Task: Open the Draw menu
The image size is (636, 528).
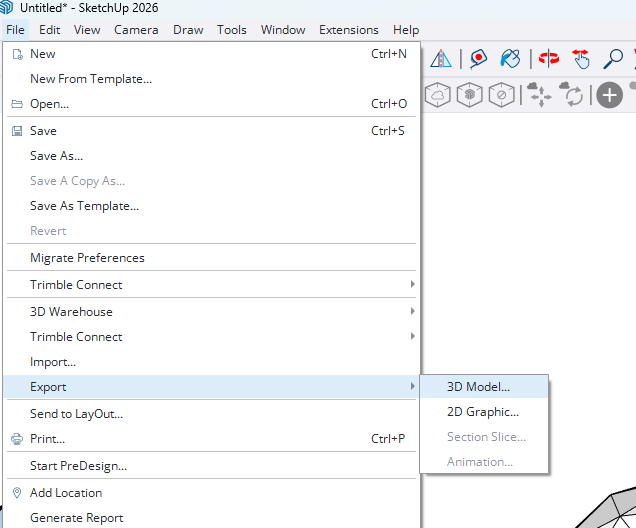Action: [x=188, y=30]
